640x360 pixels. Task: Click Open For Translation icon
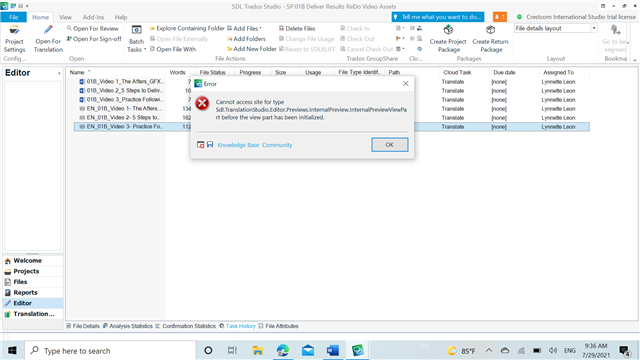click(48, 30)
